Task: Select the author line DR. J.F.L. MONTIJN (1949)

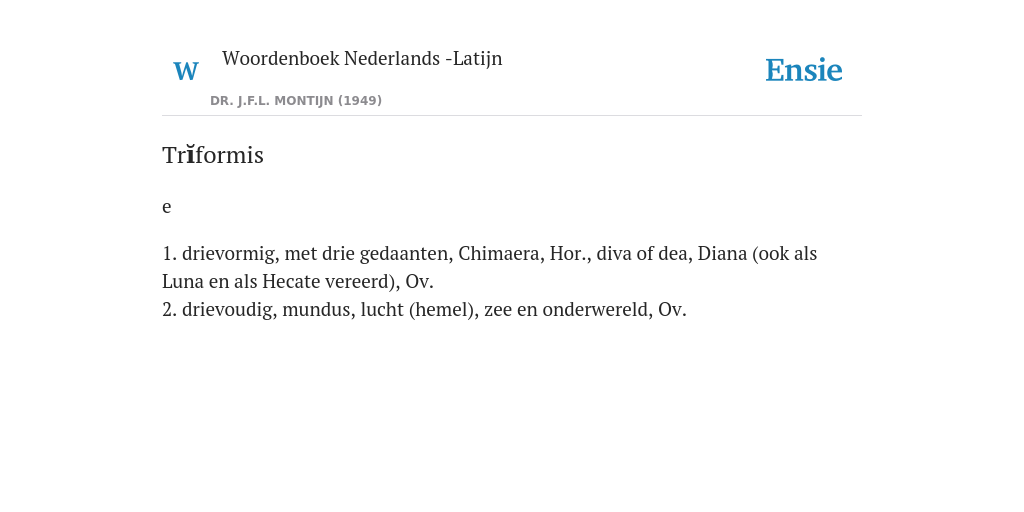Action: coord(296,101)
